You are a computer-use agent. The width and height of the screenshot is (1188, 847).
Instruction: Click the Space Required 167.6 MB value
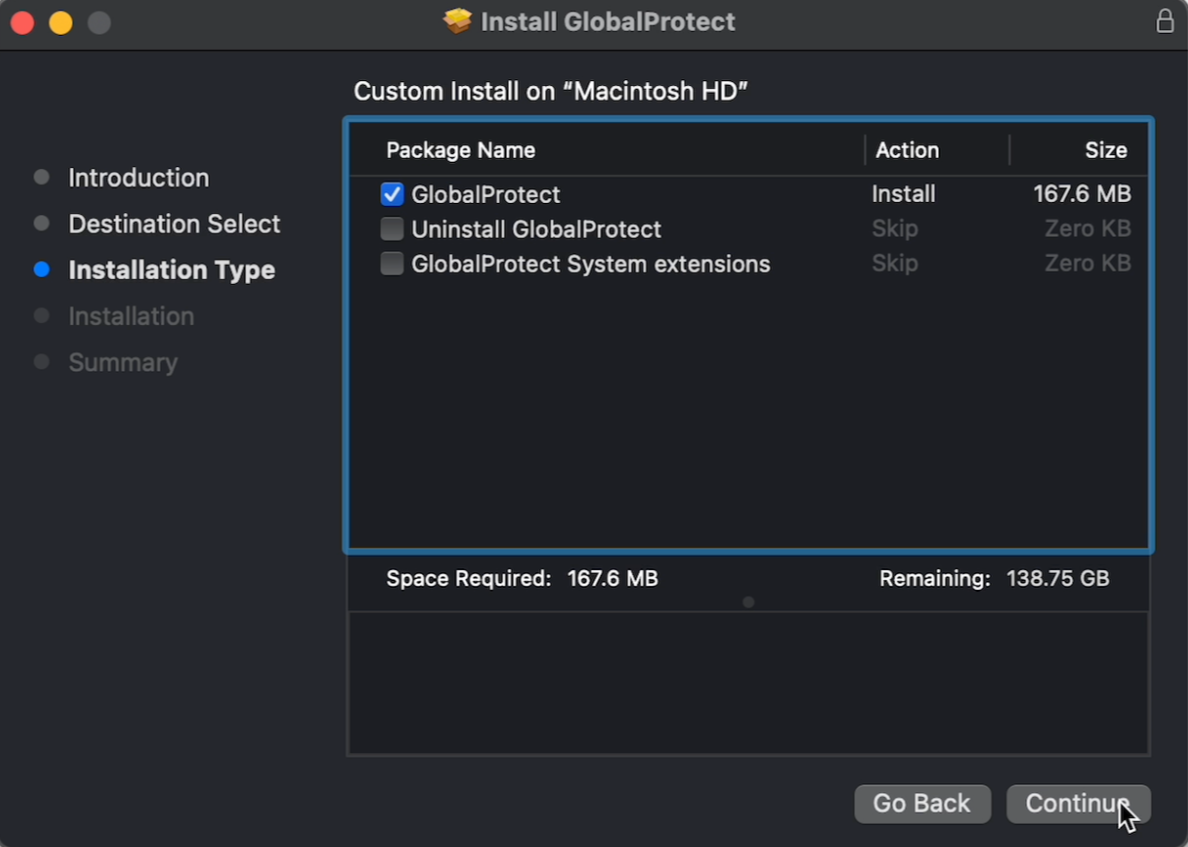coord(612,579)
